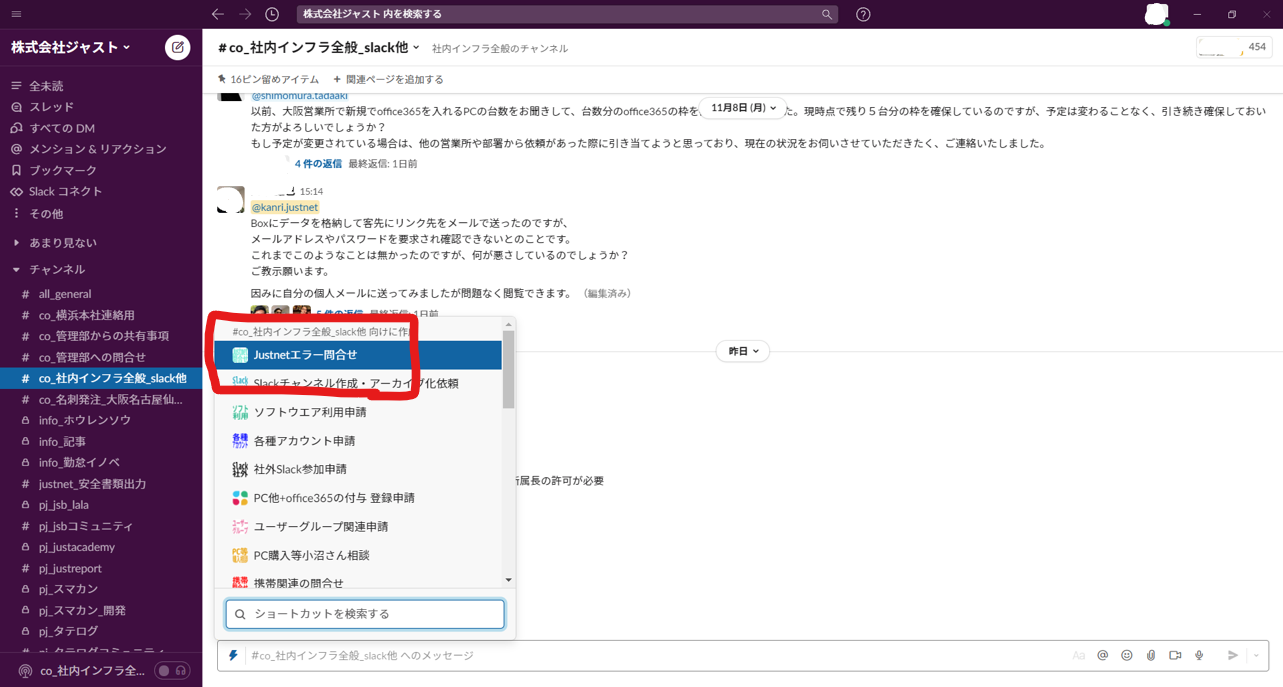Viewport: 1283px width, 687px height.
Task: Select ユーザーグループ関連申請 shortcut
Action: pos(358,527)
